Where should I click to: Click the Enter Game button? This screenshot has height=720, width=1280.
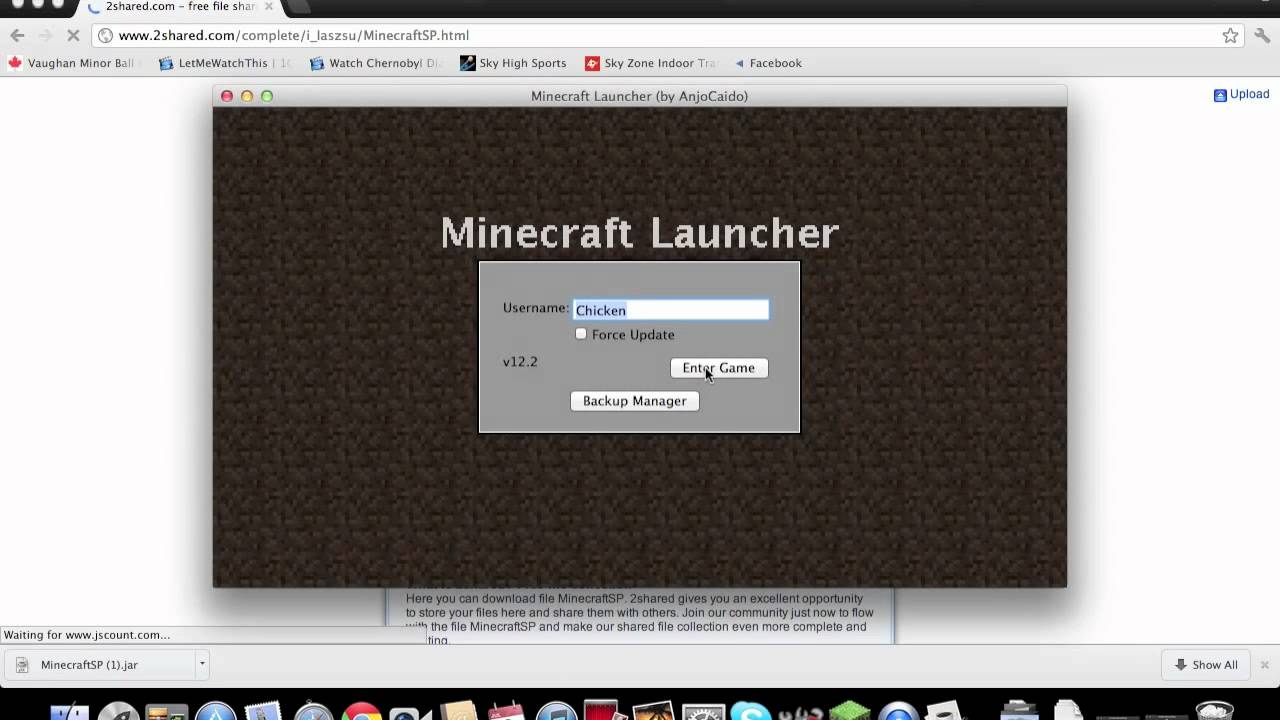(719, 368)
